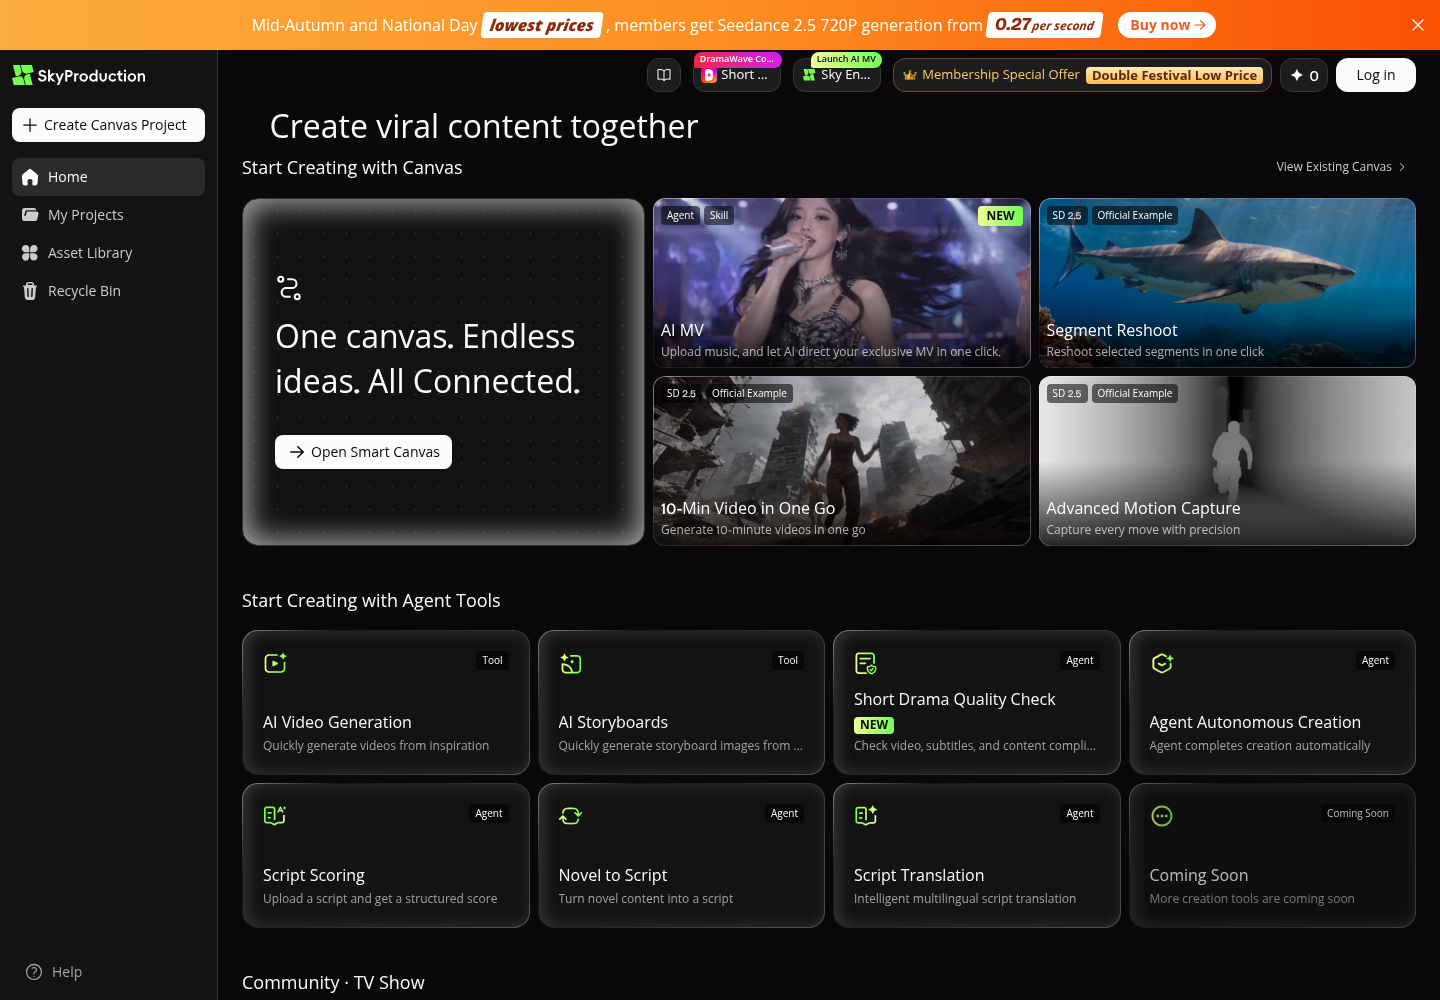Close the promotional banner
Screen dimensions: 1440x1000
click(x=1418, y=25)
